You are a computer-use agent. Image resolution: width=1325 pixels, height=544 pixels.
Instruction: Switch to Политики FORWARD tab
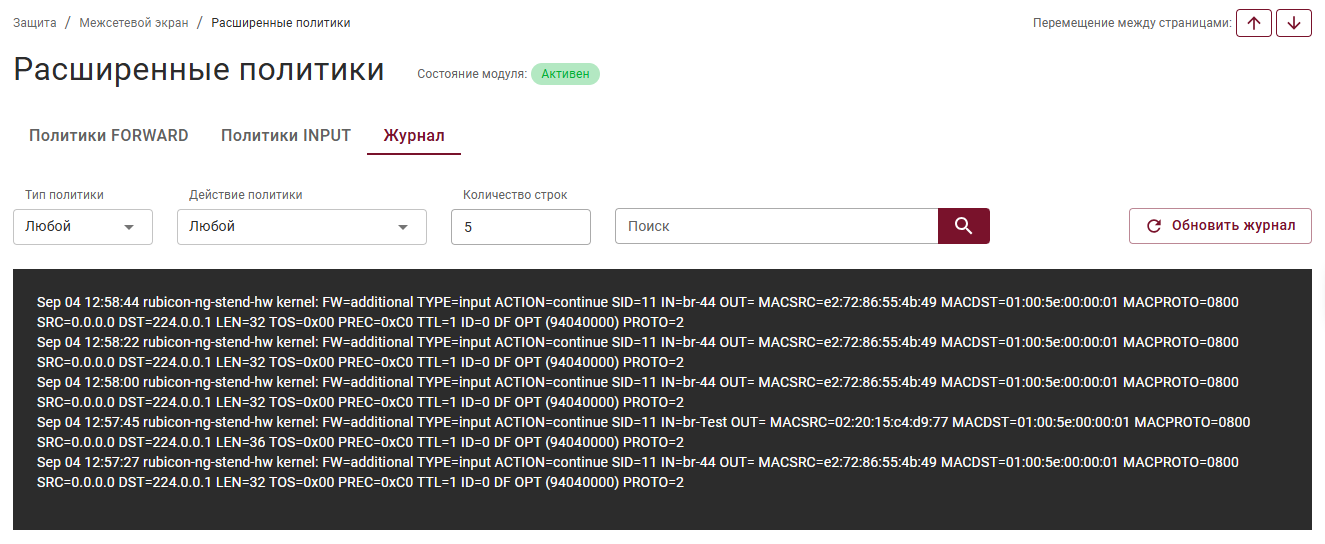pos(109,136)
